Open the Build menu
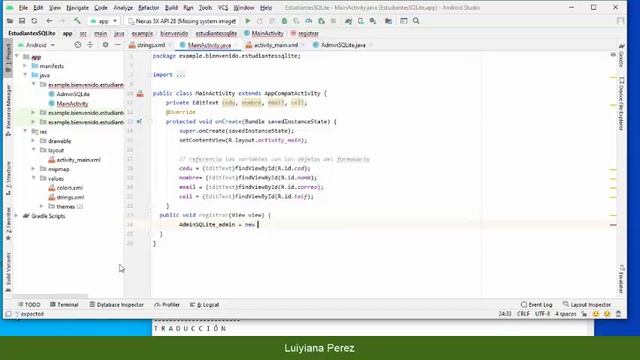This screenshot has width=640, height=360. coord(171,8)
